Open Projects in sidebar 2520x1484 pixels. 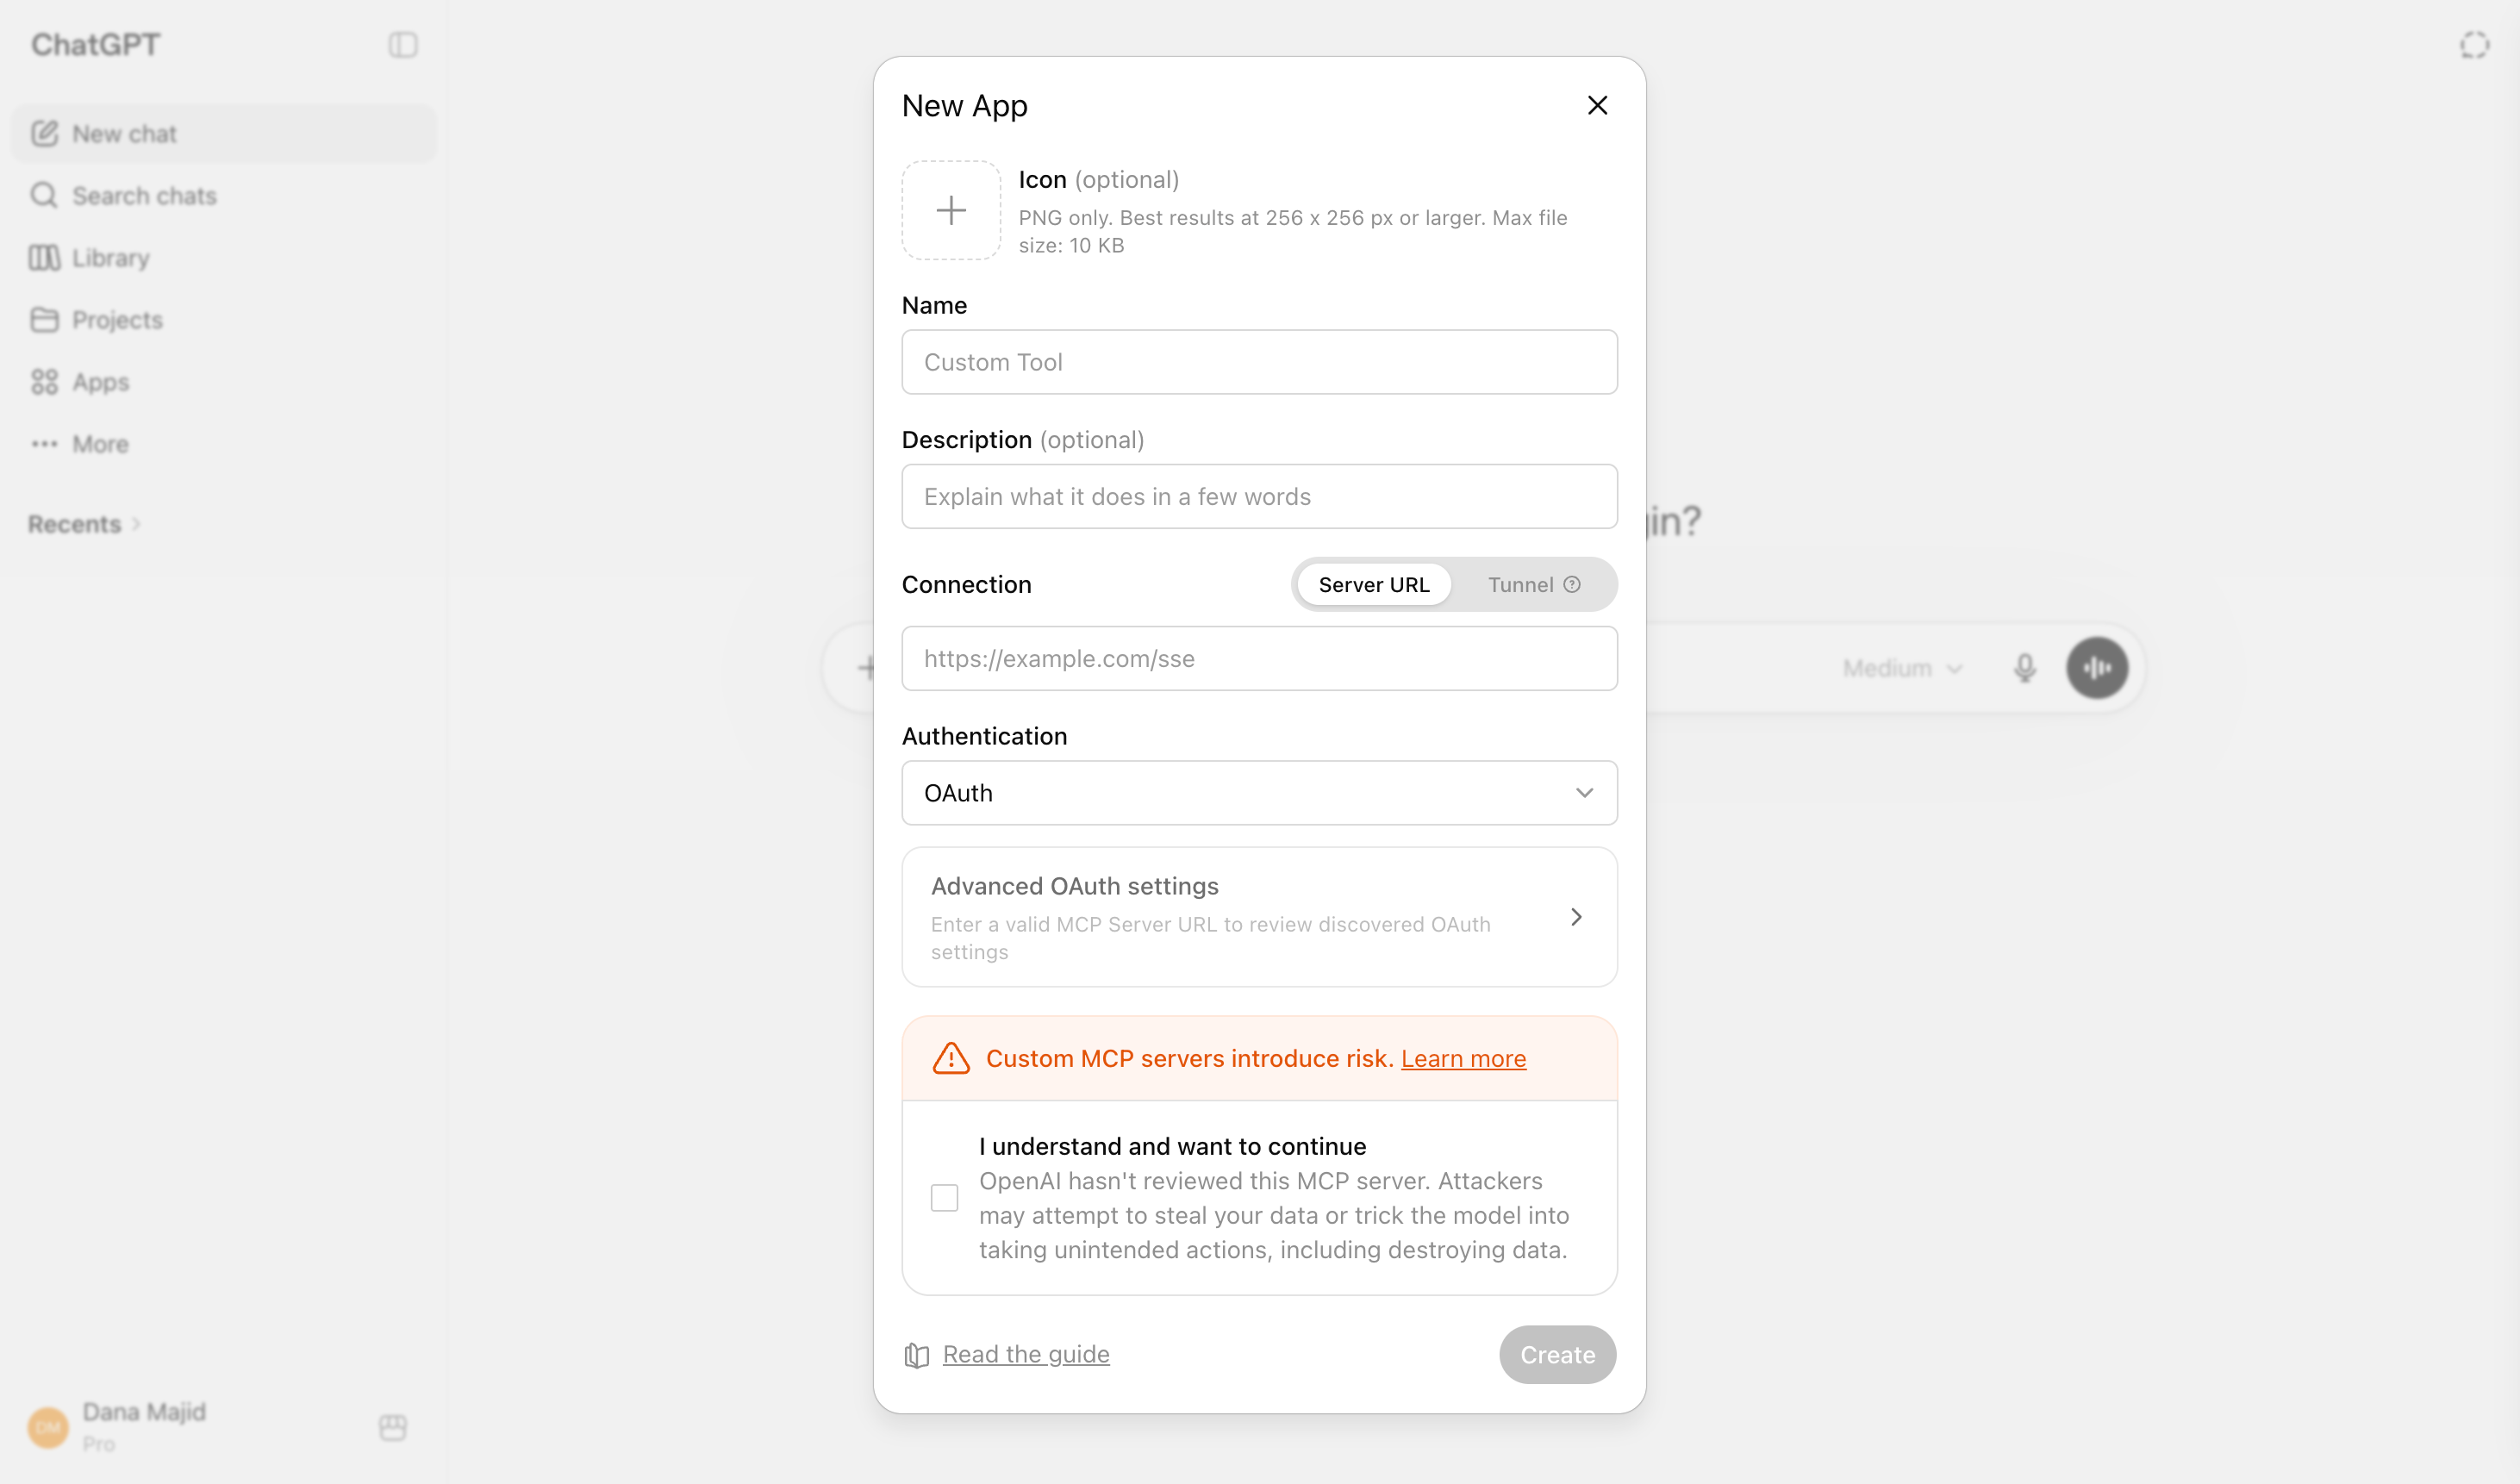pos(224,320)
